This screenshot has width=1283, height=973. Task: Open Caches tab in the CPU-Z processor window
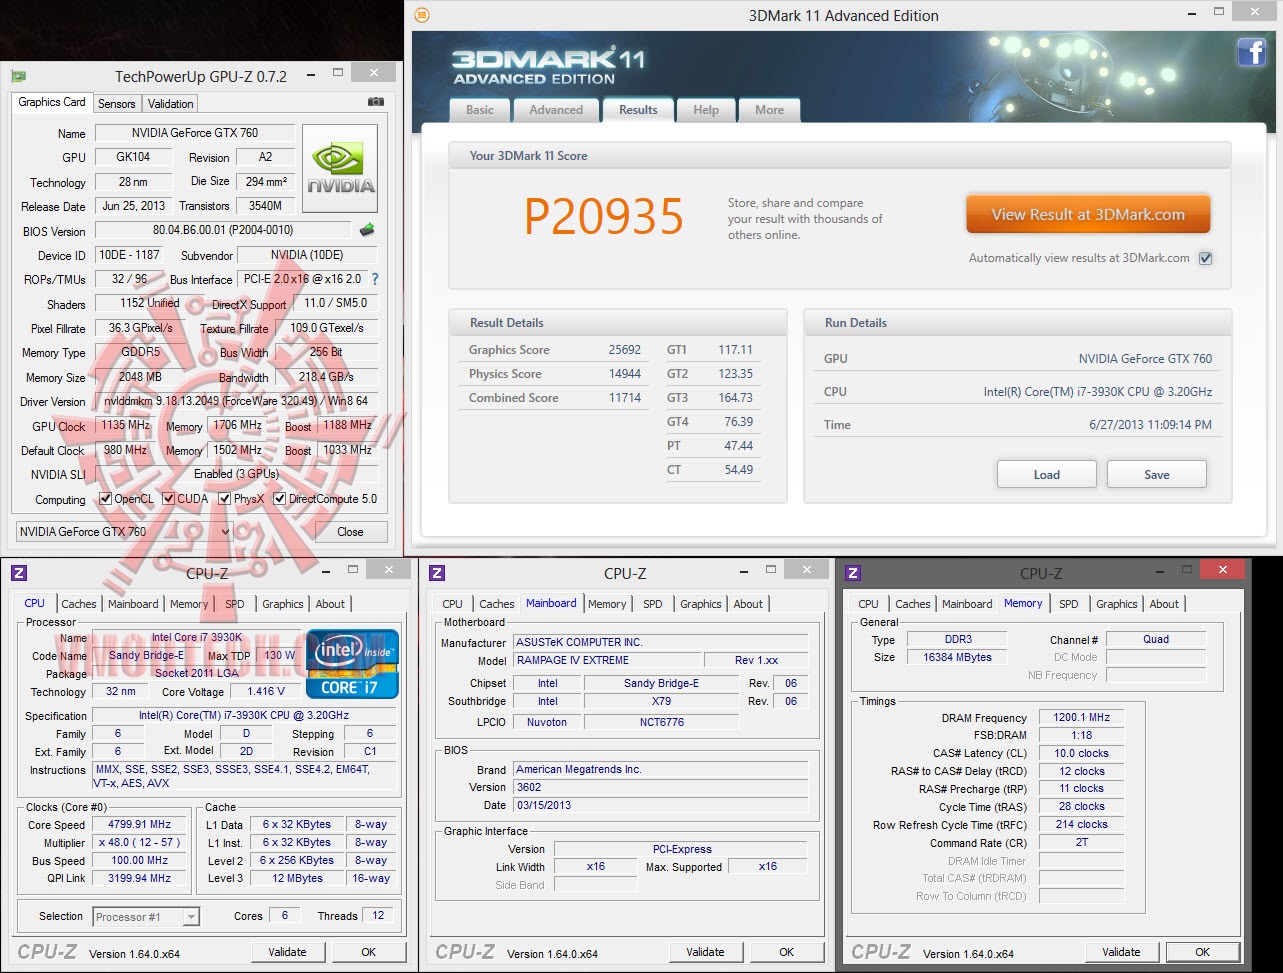click(x=79, y=604)
